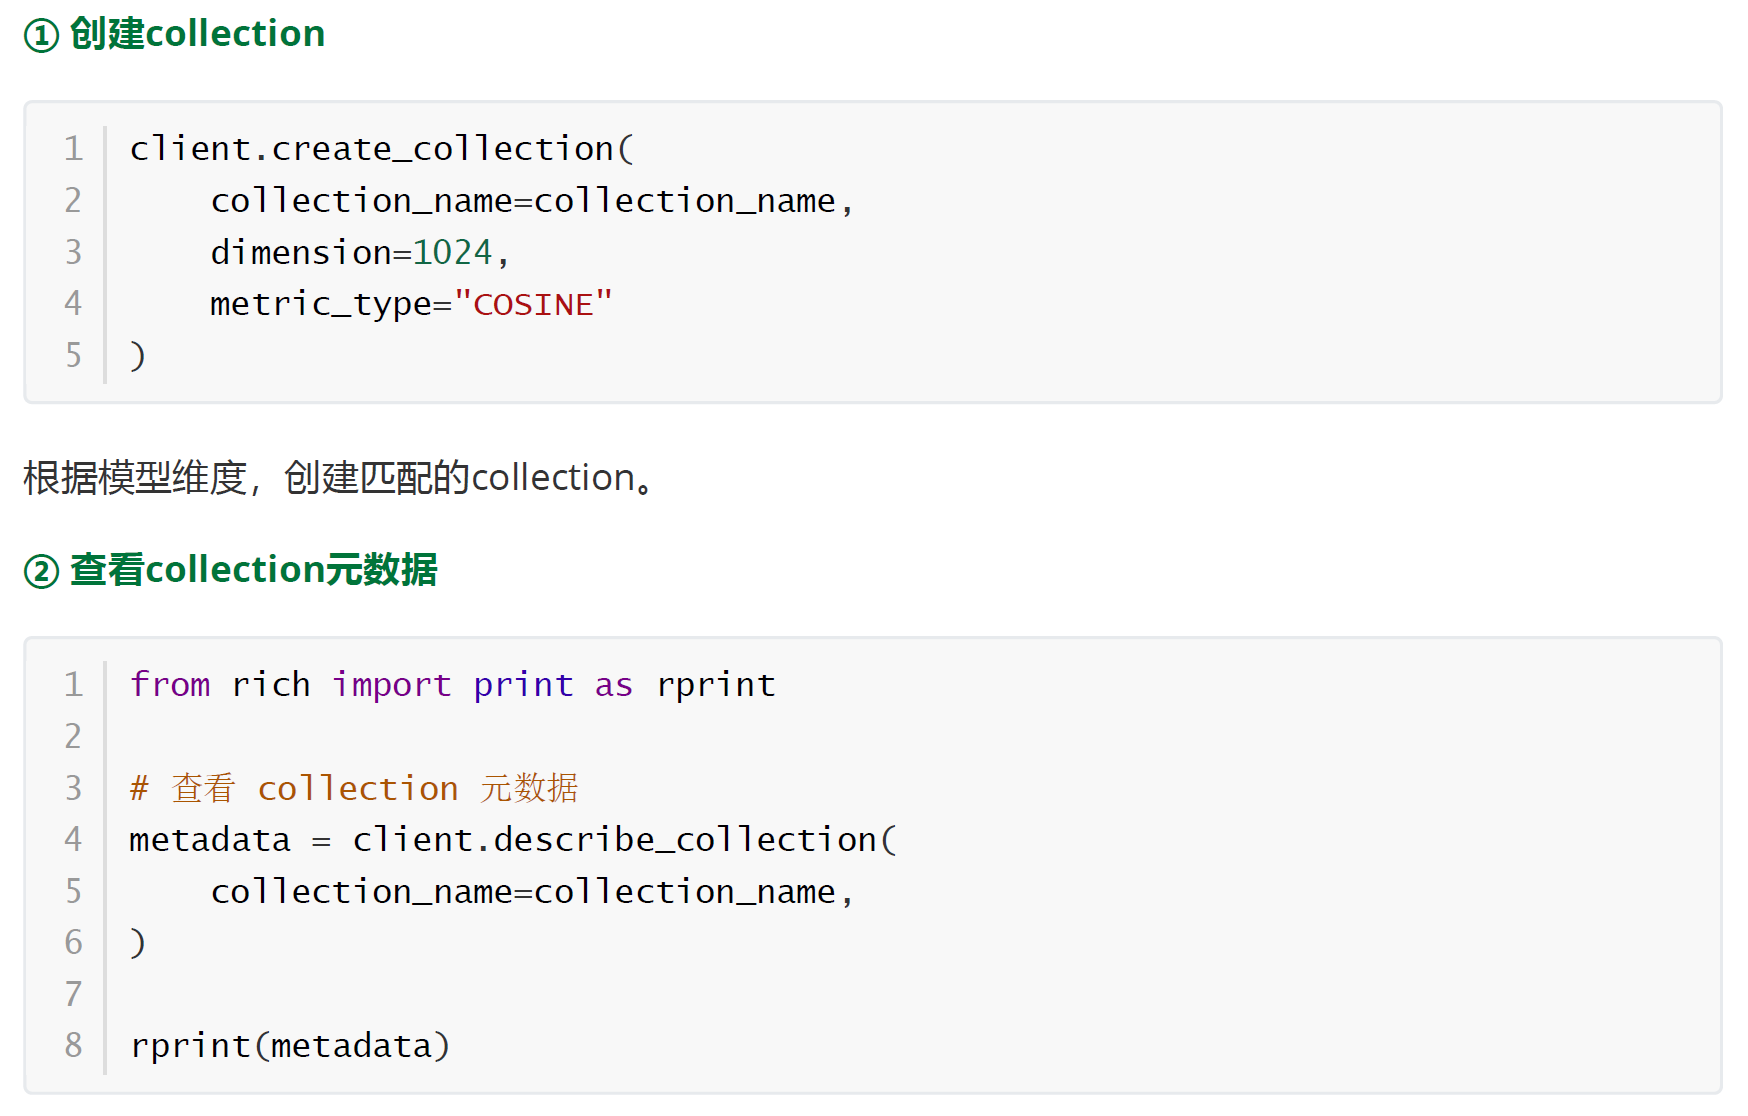
Task: Click the closing parenthesis on line 5
Action: click(138, 356)
